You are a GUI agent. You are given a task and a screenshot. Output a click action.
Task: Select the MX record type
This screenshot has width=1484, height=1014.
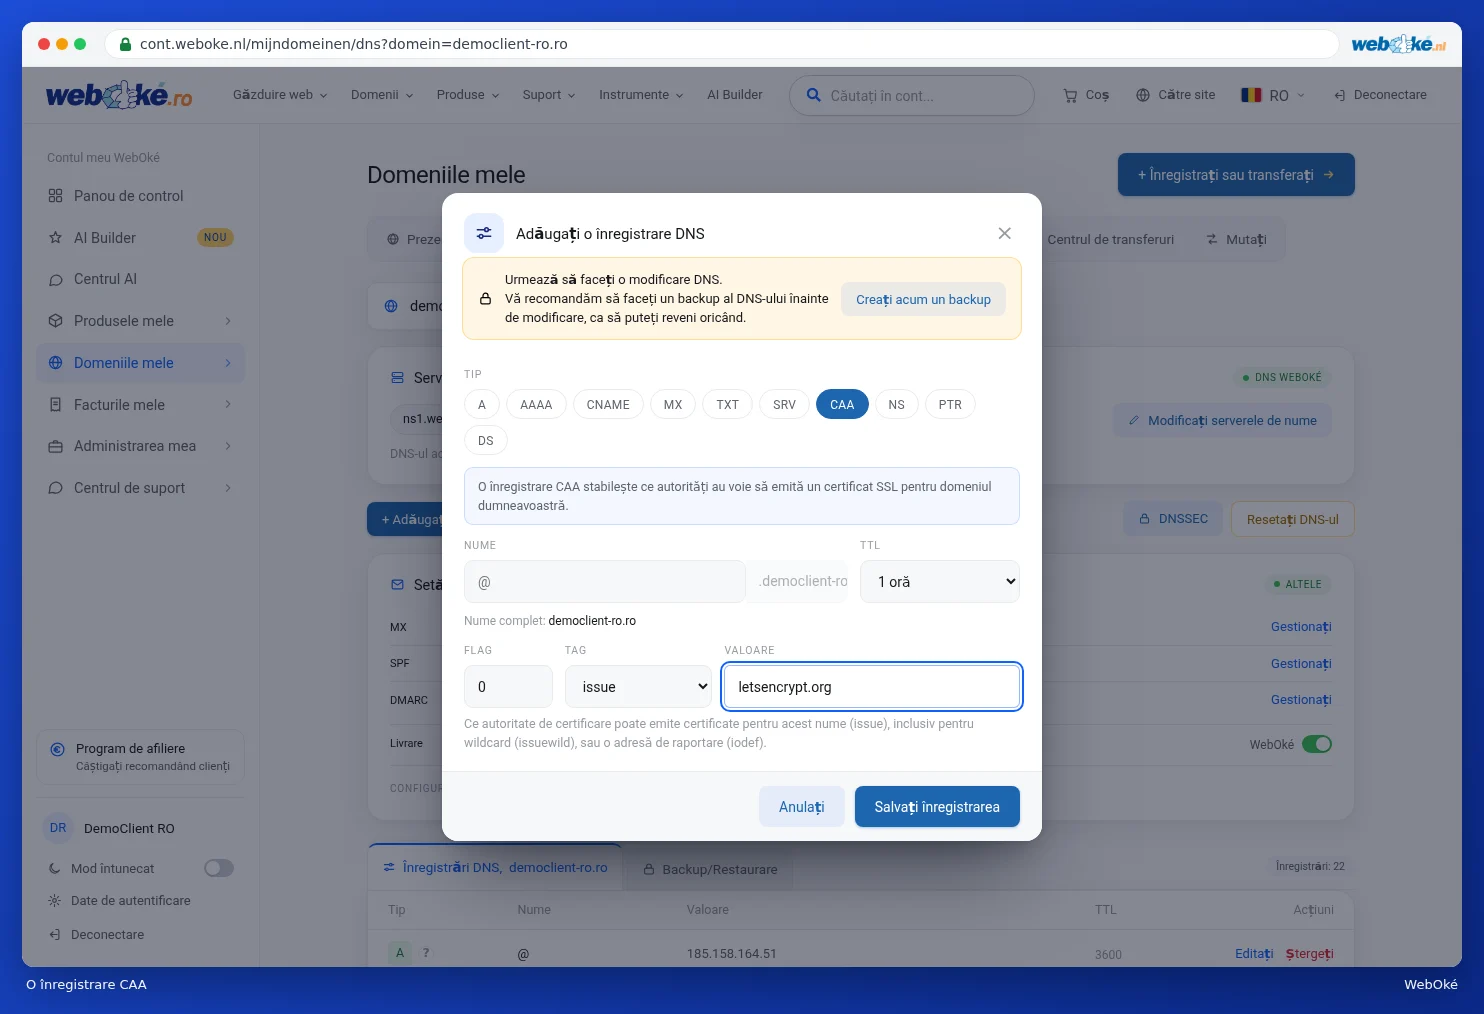click(x=673, y=405)
